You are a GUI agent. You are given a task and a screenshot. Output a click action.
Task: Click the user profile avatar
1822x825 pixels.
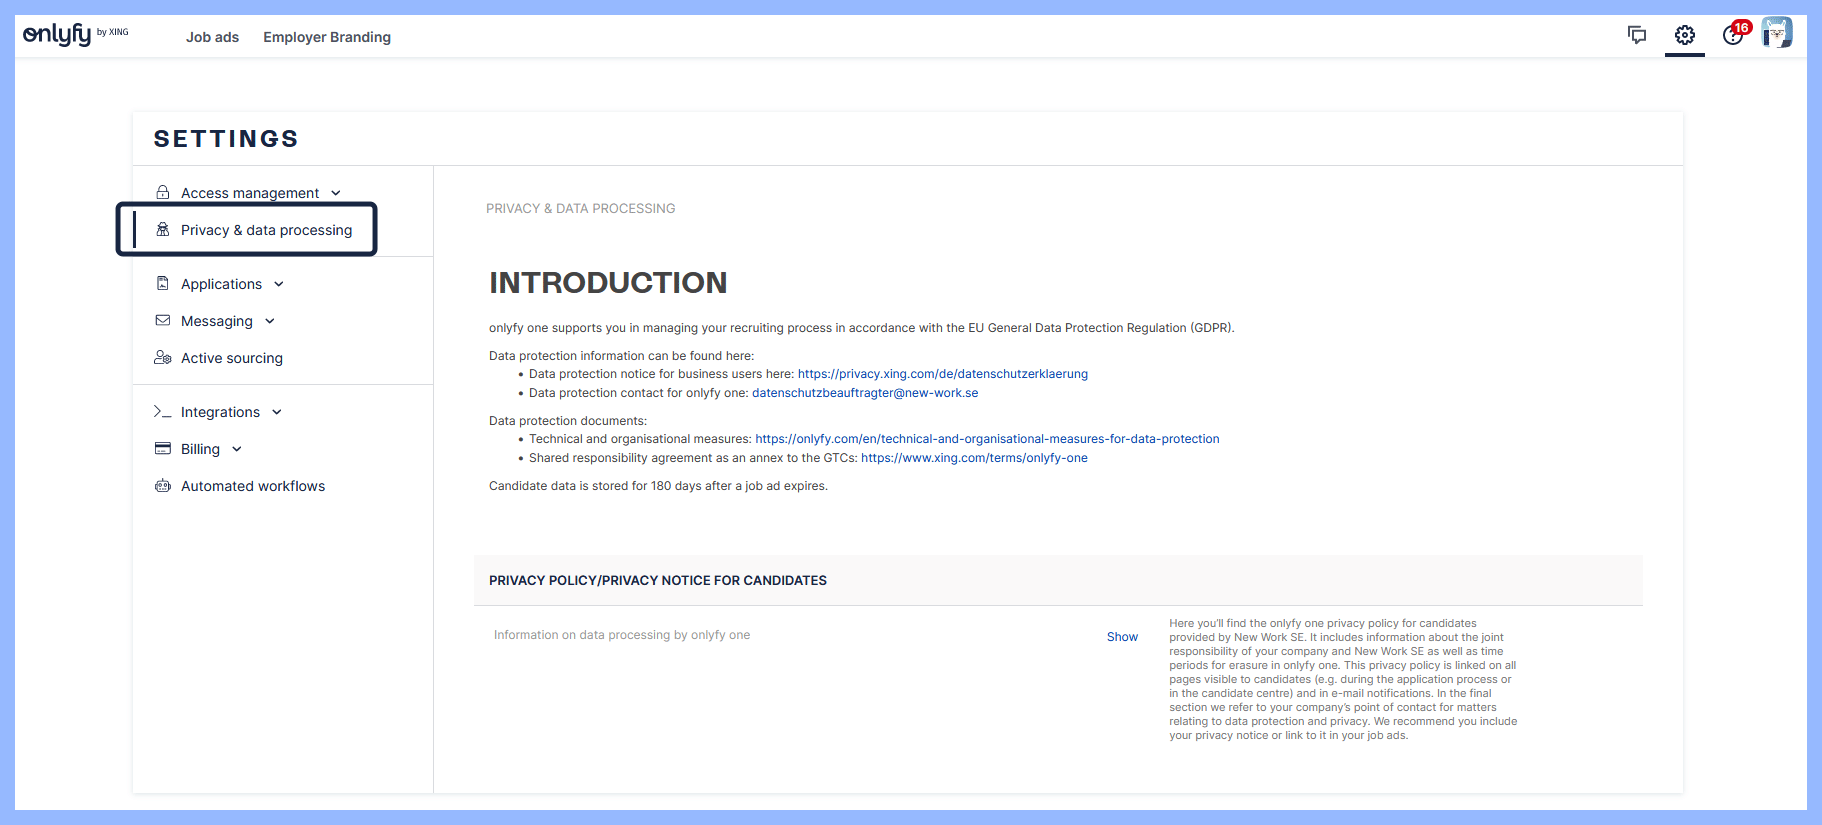[1776, 33]
